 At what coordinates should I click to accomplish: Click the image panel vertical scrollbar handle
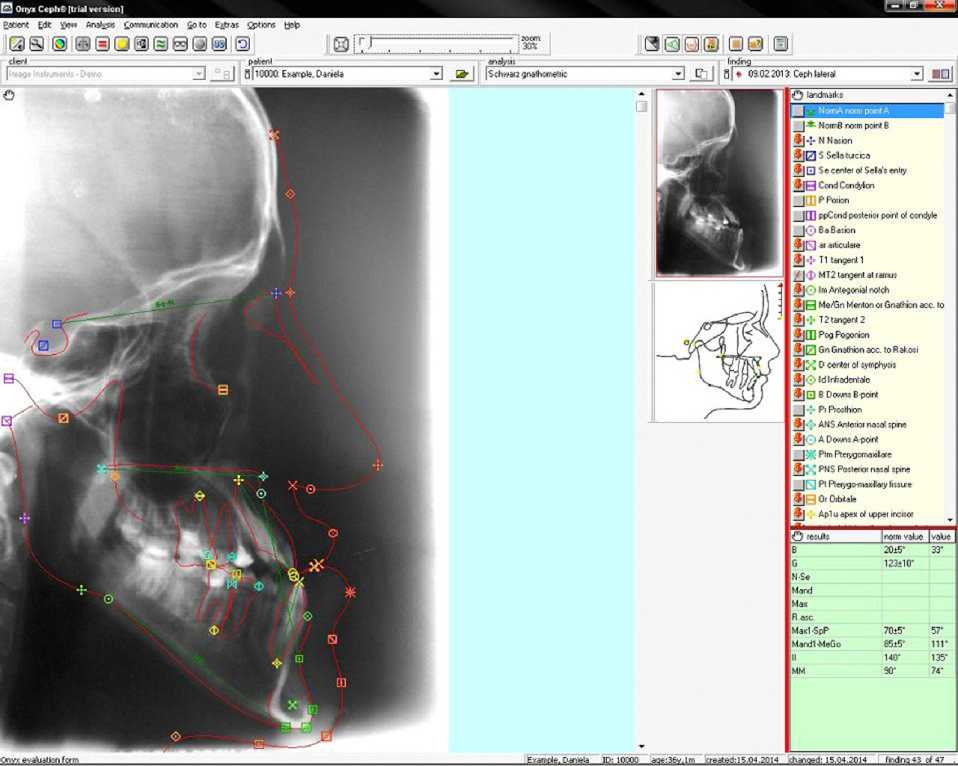(x=641, y=106)
